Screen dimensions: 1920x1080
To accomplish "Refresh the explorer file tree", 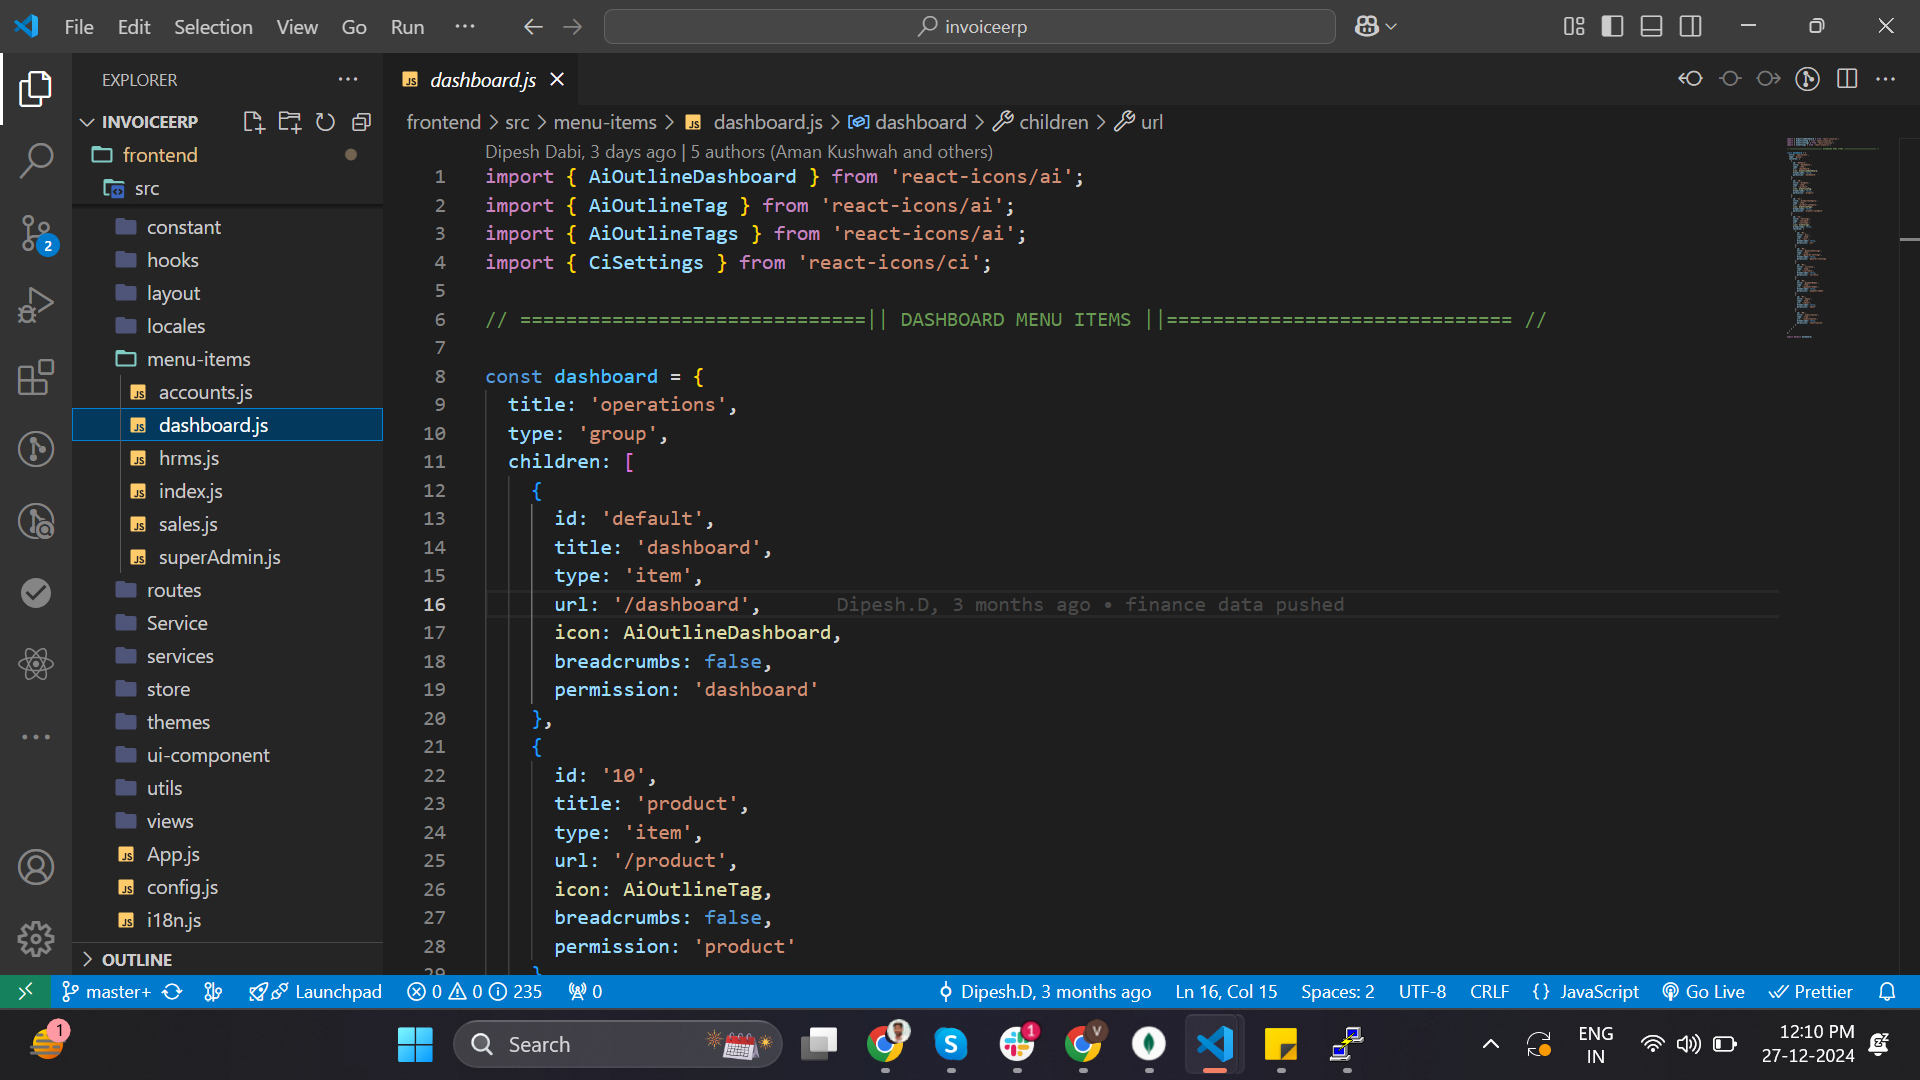I will pyautogui.click(x=325, y=122).
